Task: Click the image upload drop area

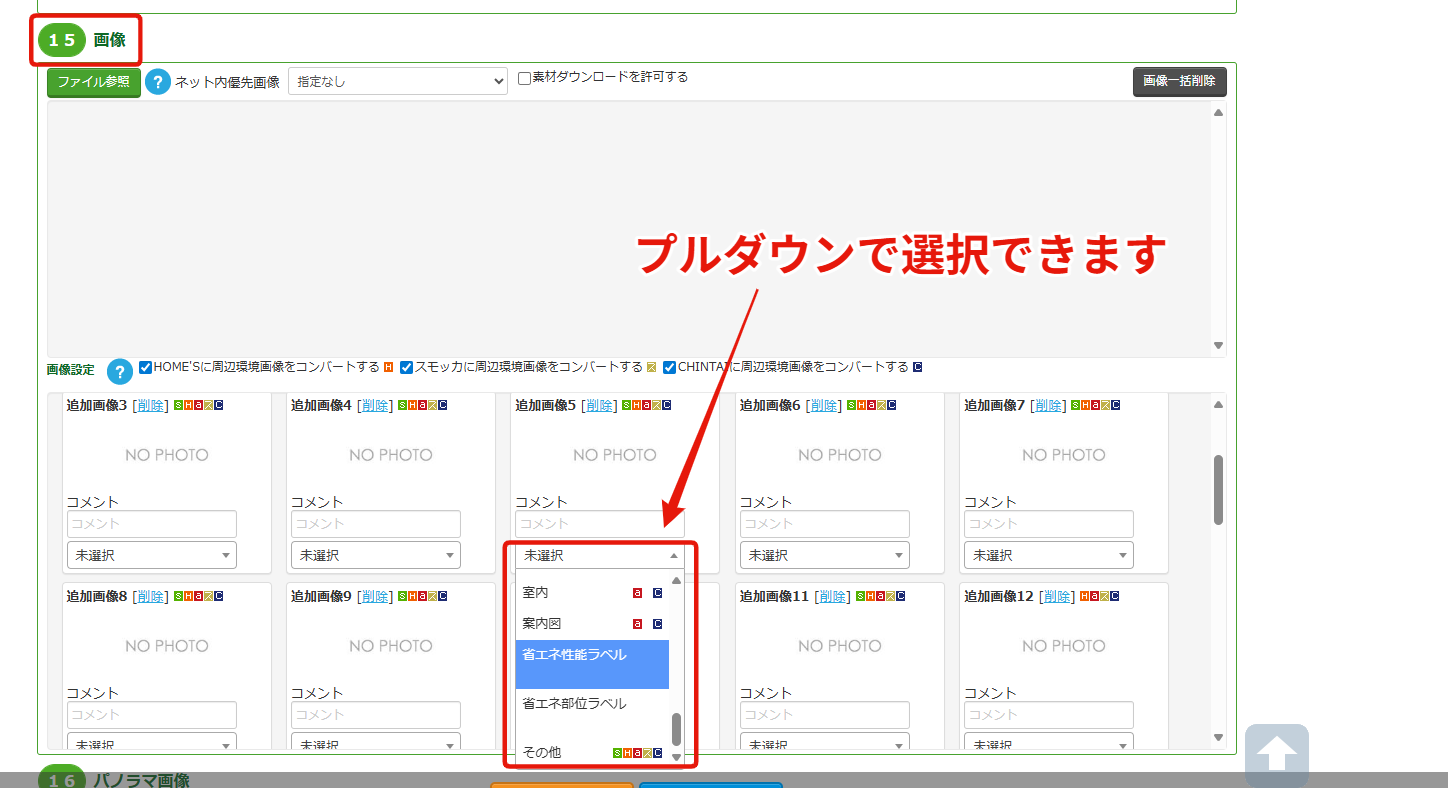Action: click(x=629, y=229)
